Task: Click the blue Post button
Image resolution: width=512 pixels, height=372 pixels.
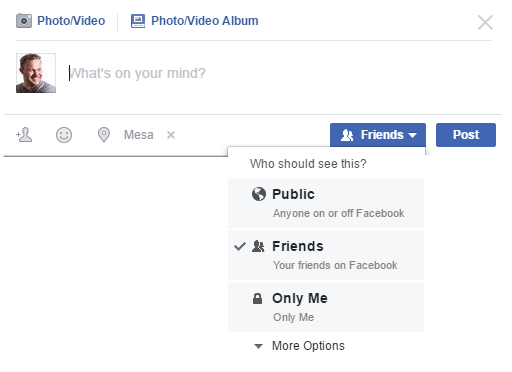Action: (466, 135)
